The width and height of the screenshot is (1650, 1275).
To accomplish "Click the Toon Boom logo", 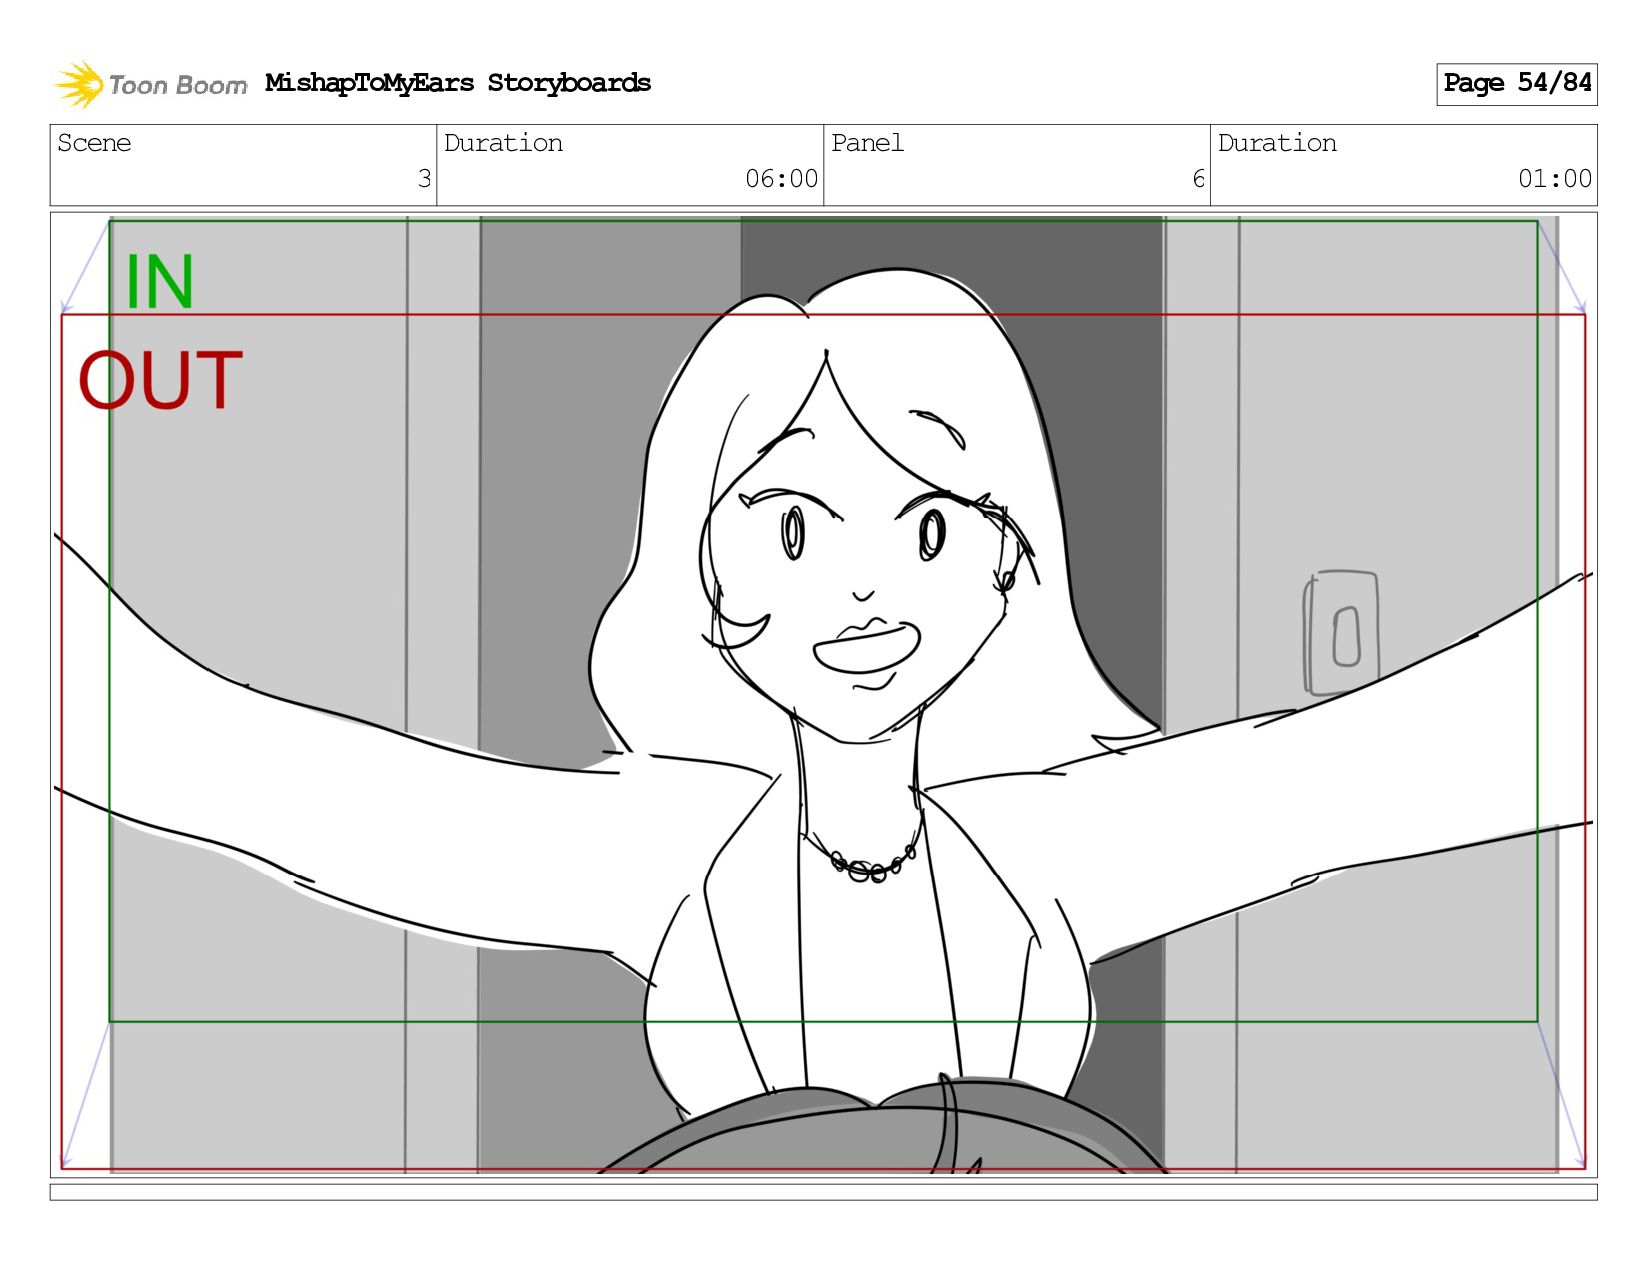I will point(150,84).
